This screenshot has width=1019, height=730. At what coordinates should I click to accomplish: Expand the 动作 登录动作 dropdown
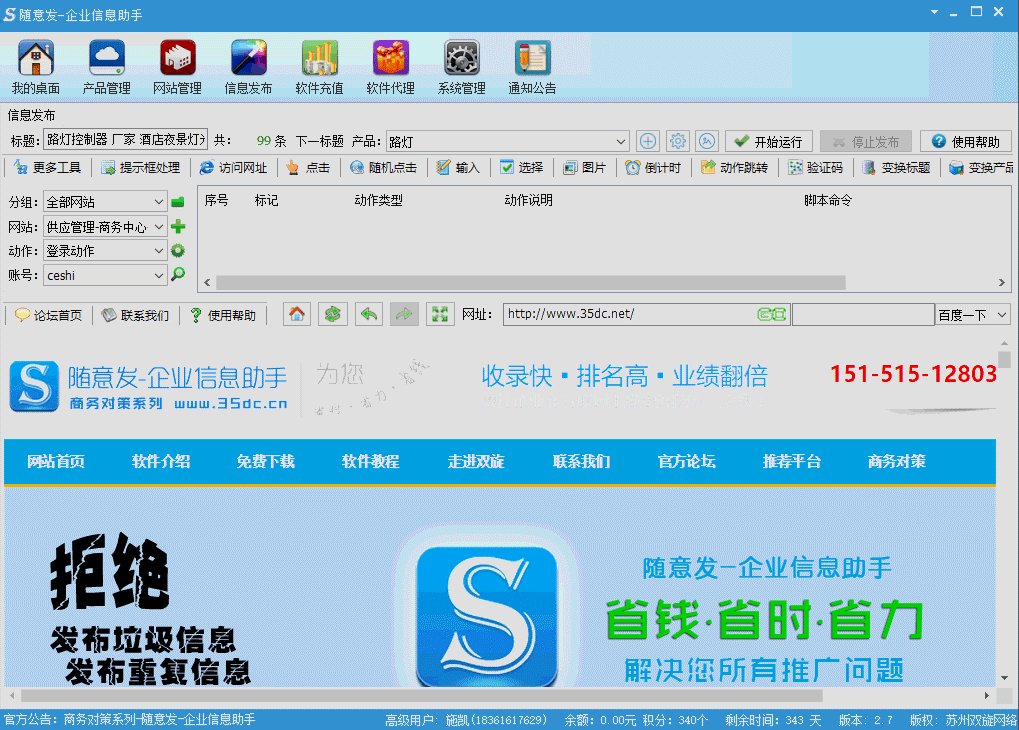[159, 251]
